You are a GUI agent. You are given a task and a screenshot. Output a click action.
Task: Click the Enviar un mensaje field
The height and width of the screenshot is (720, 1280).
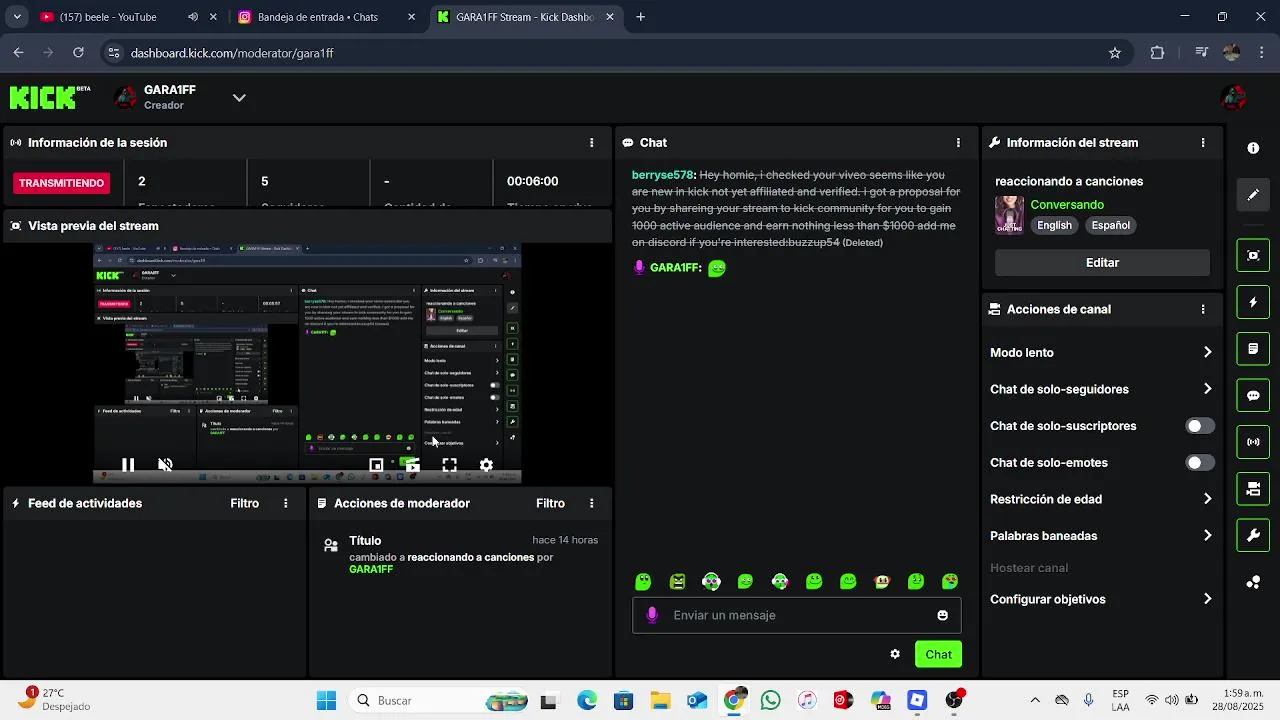796,615
